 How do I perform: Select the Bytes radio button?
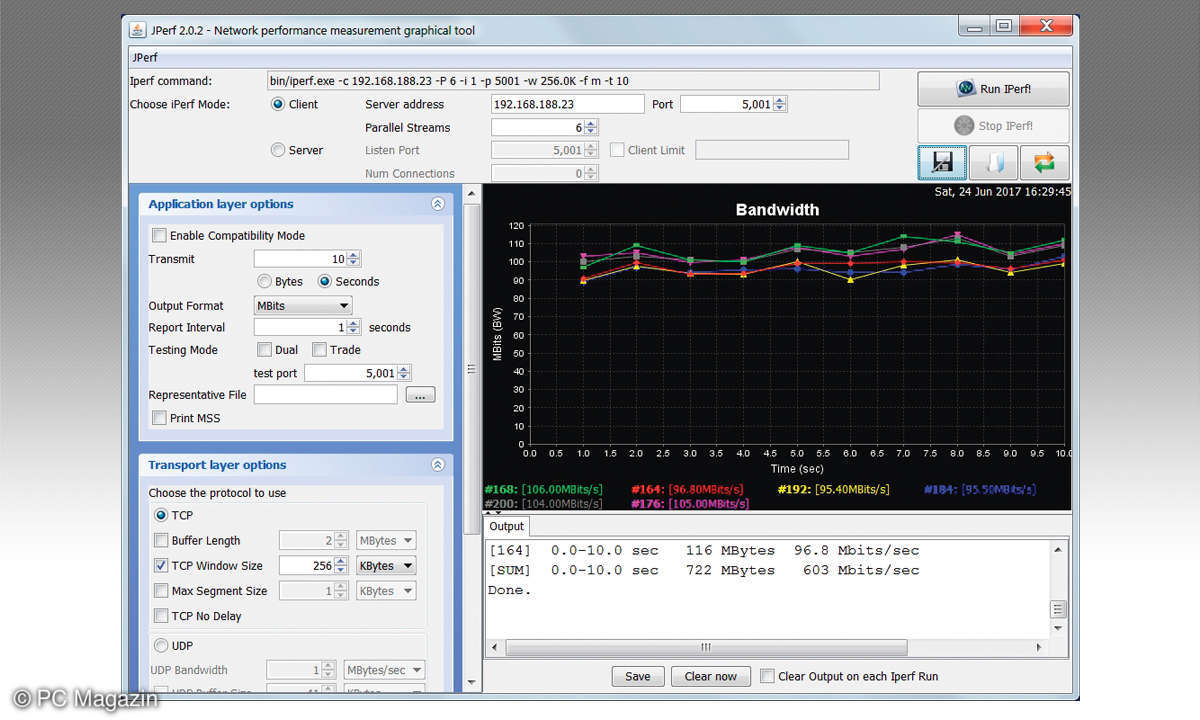(x=265, y=282)
